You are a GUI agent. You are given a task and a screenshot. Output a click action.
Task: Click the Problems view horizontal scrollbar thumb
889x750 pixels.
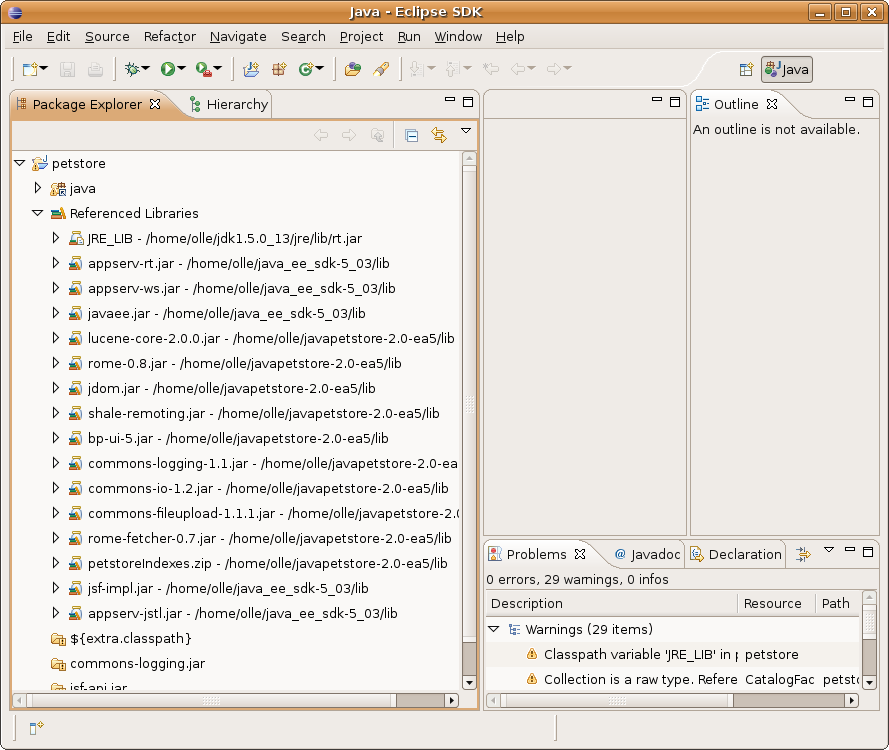[617, 701]
